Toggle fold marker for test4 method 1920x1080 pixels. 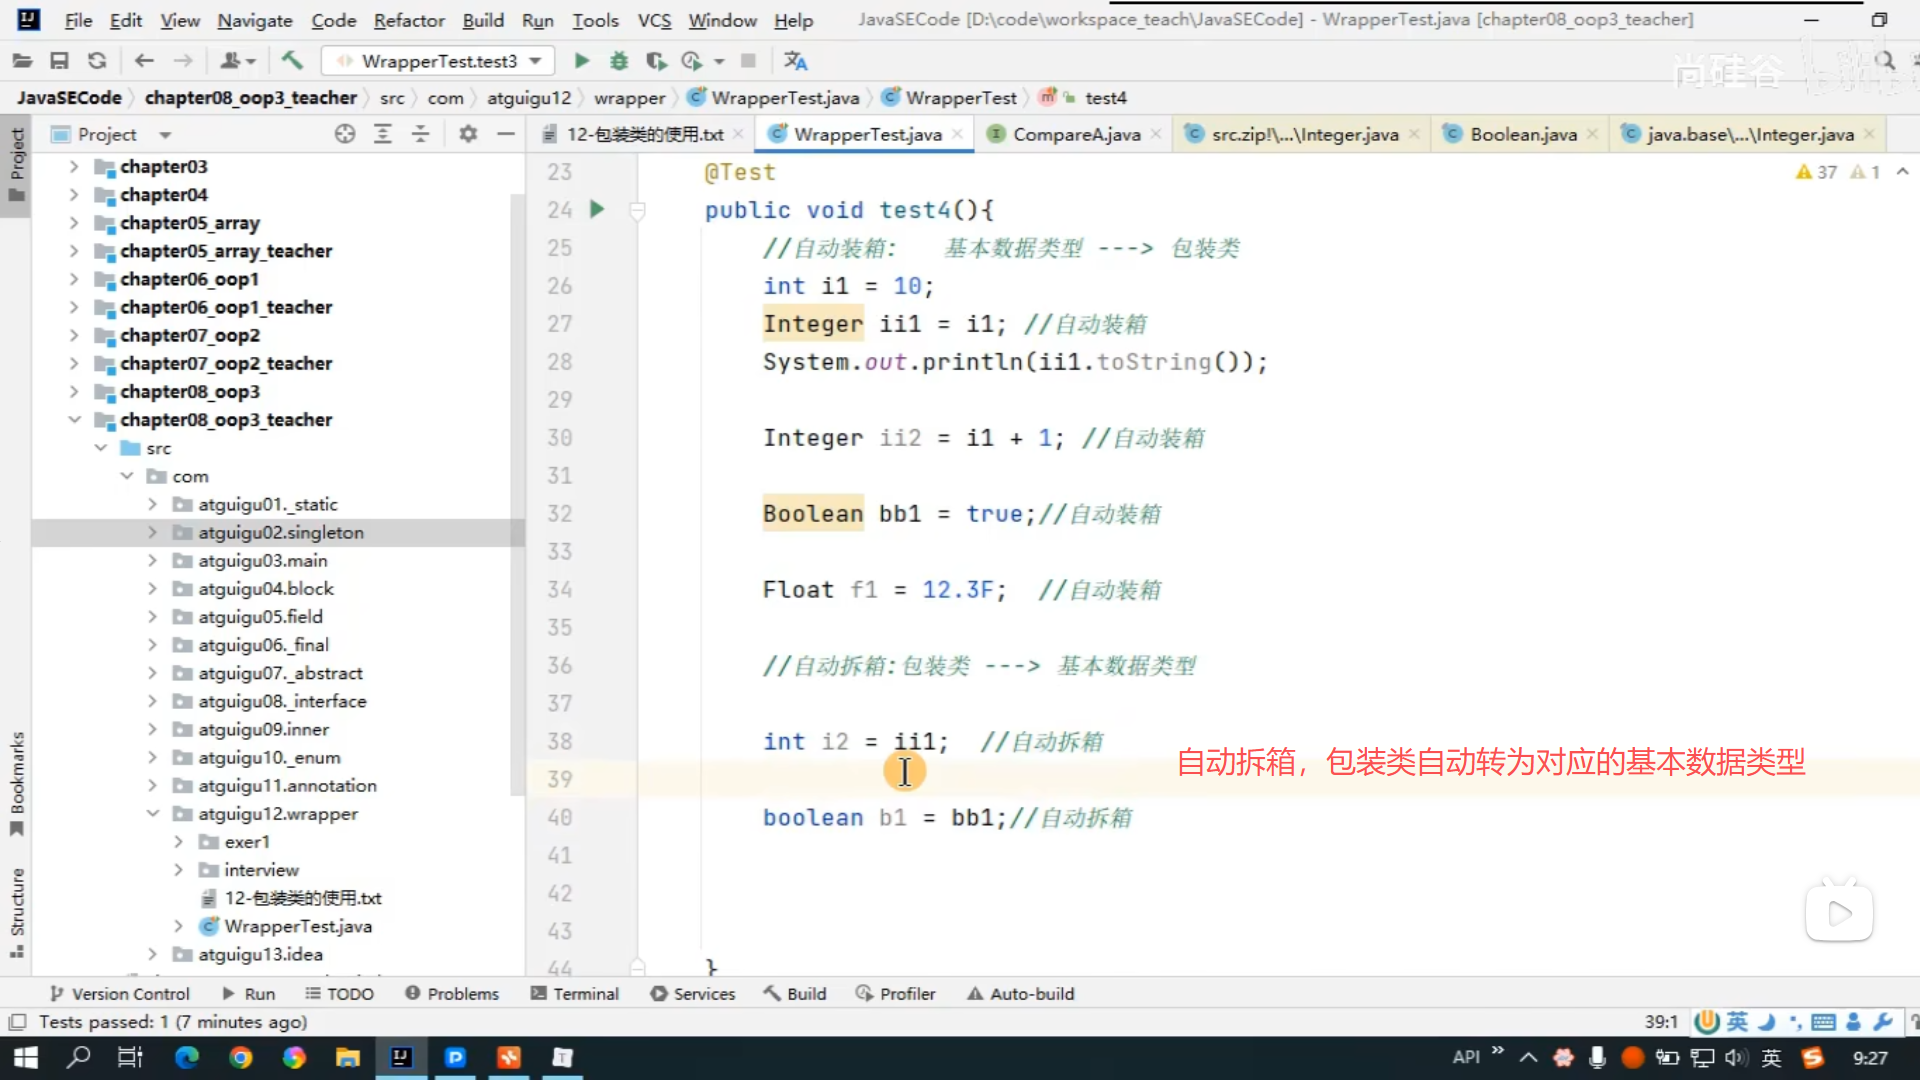(637, 210)
